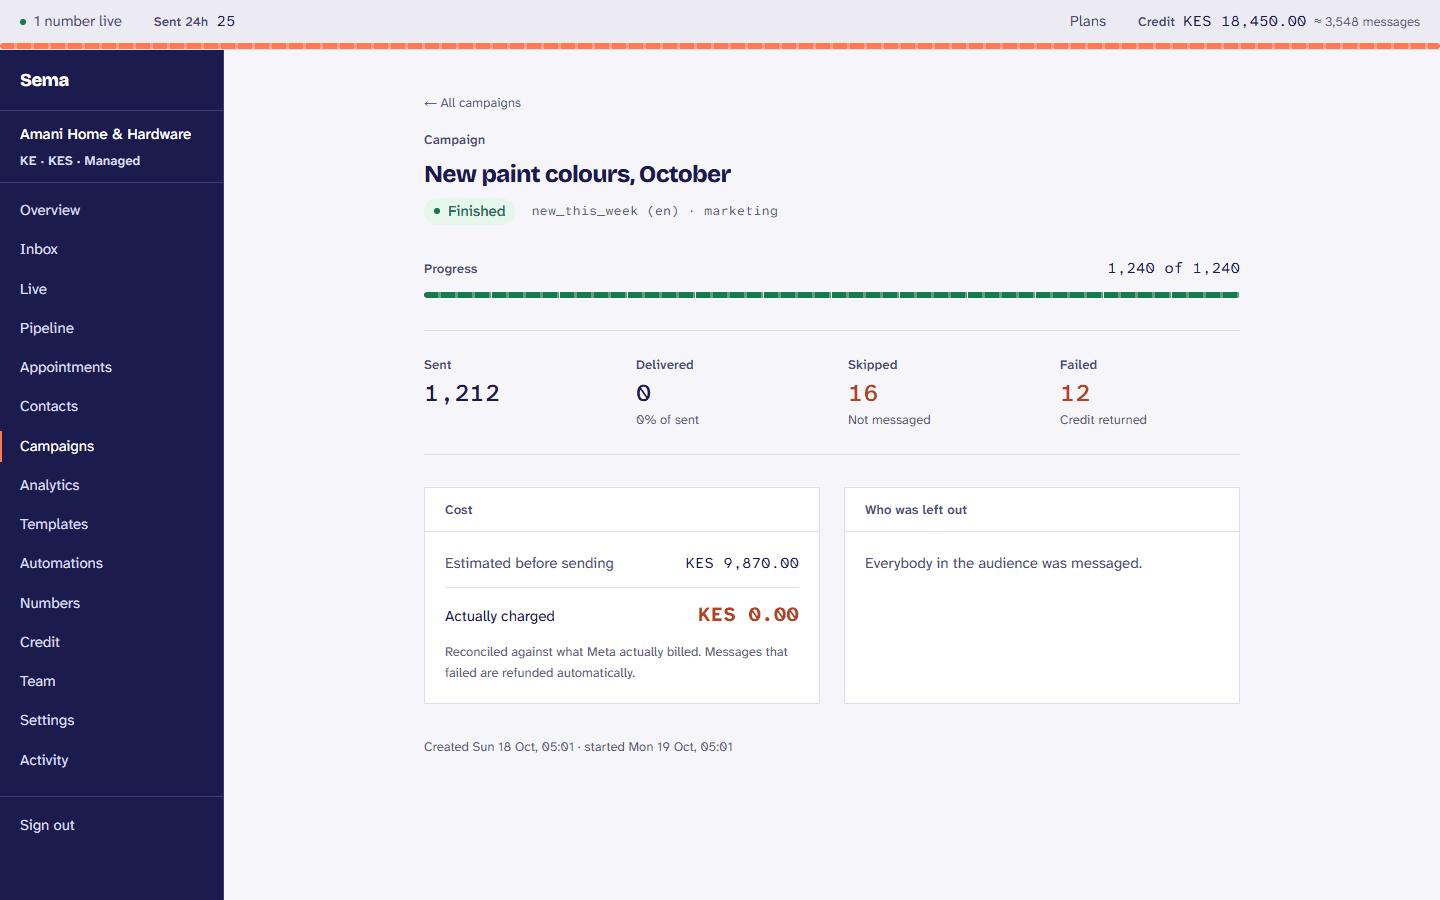Click the Failed count 12

pyautogui.click(x=1075, y=394)
